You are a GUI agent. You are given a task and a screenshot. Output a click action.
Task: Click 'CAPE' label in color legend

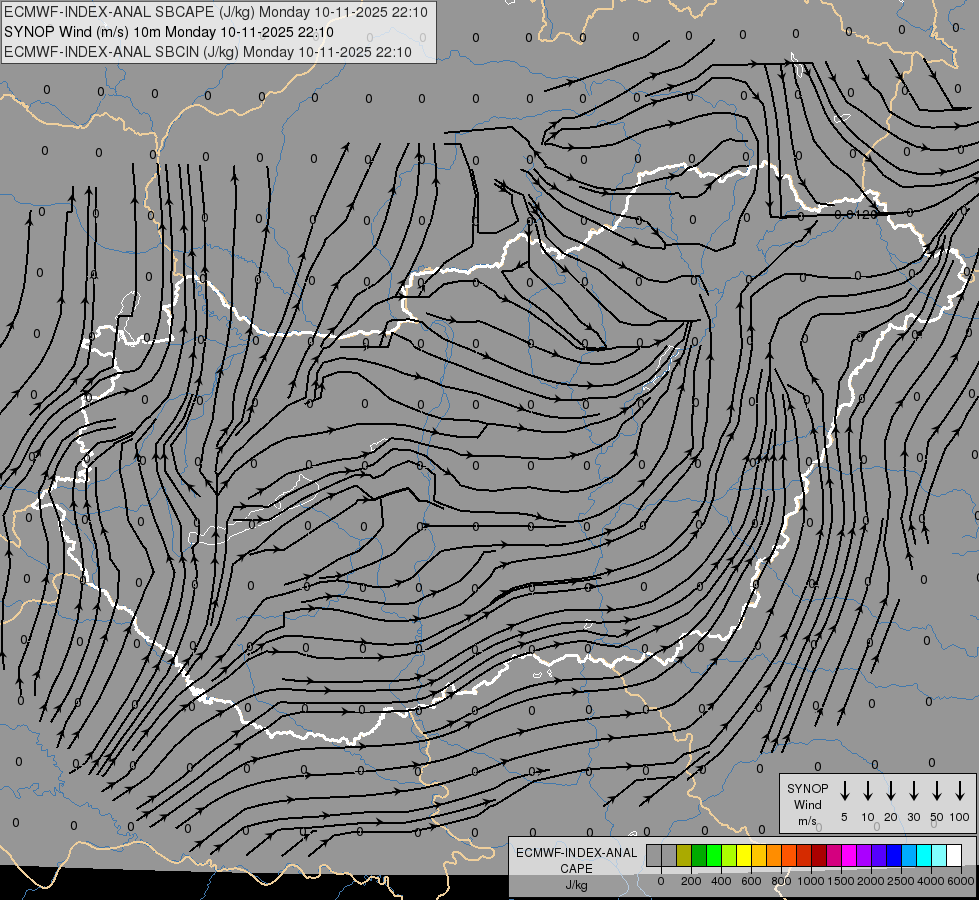coord(576,868)
